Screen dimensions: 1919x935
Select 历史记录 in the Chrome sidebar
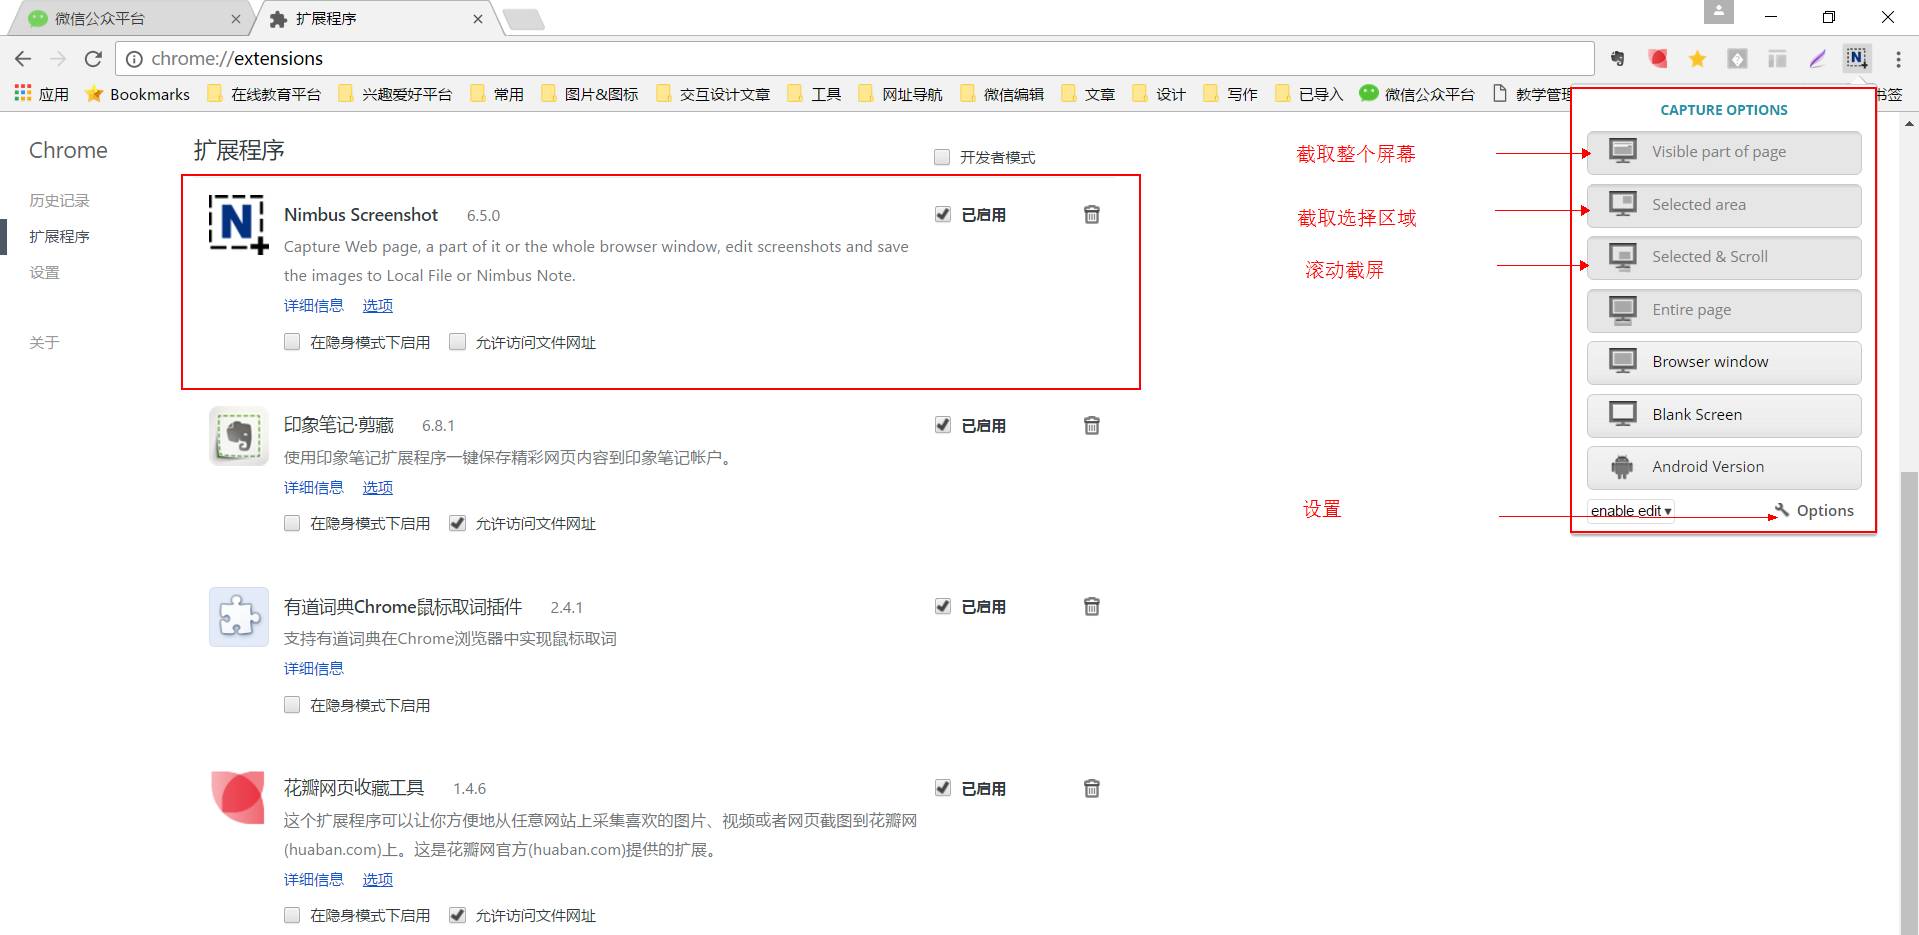(59, 200)
